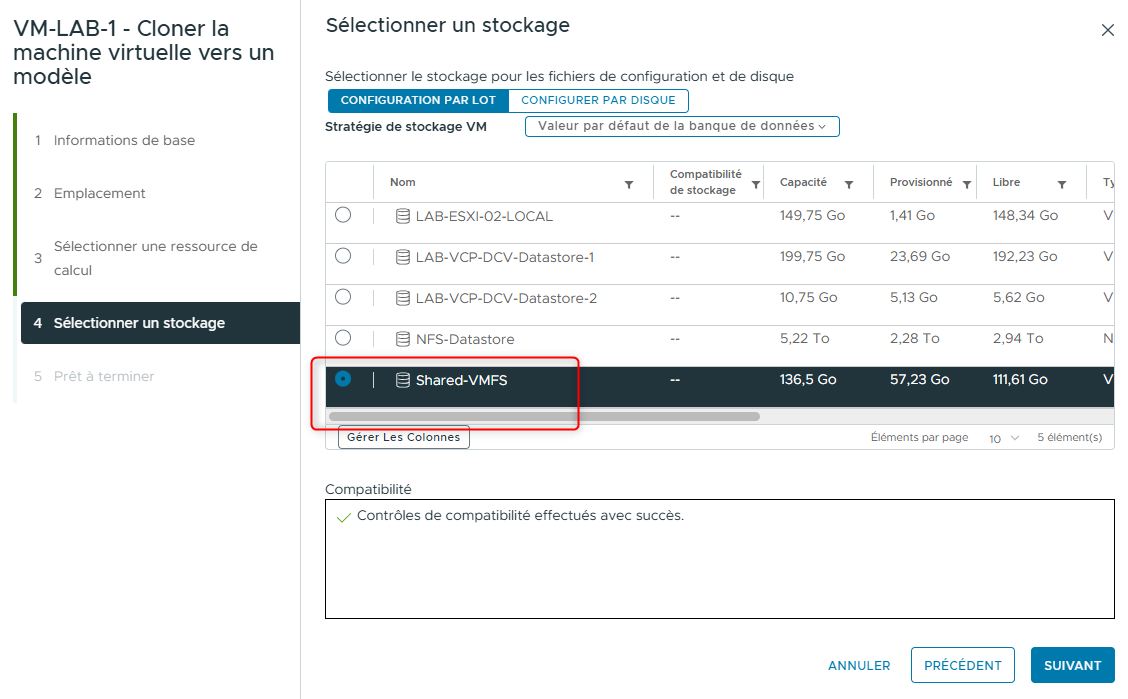The image size is (1128, 699).
Task: Select the NFS-Datastore radio button
Action: 342,338
